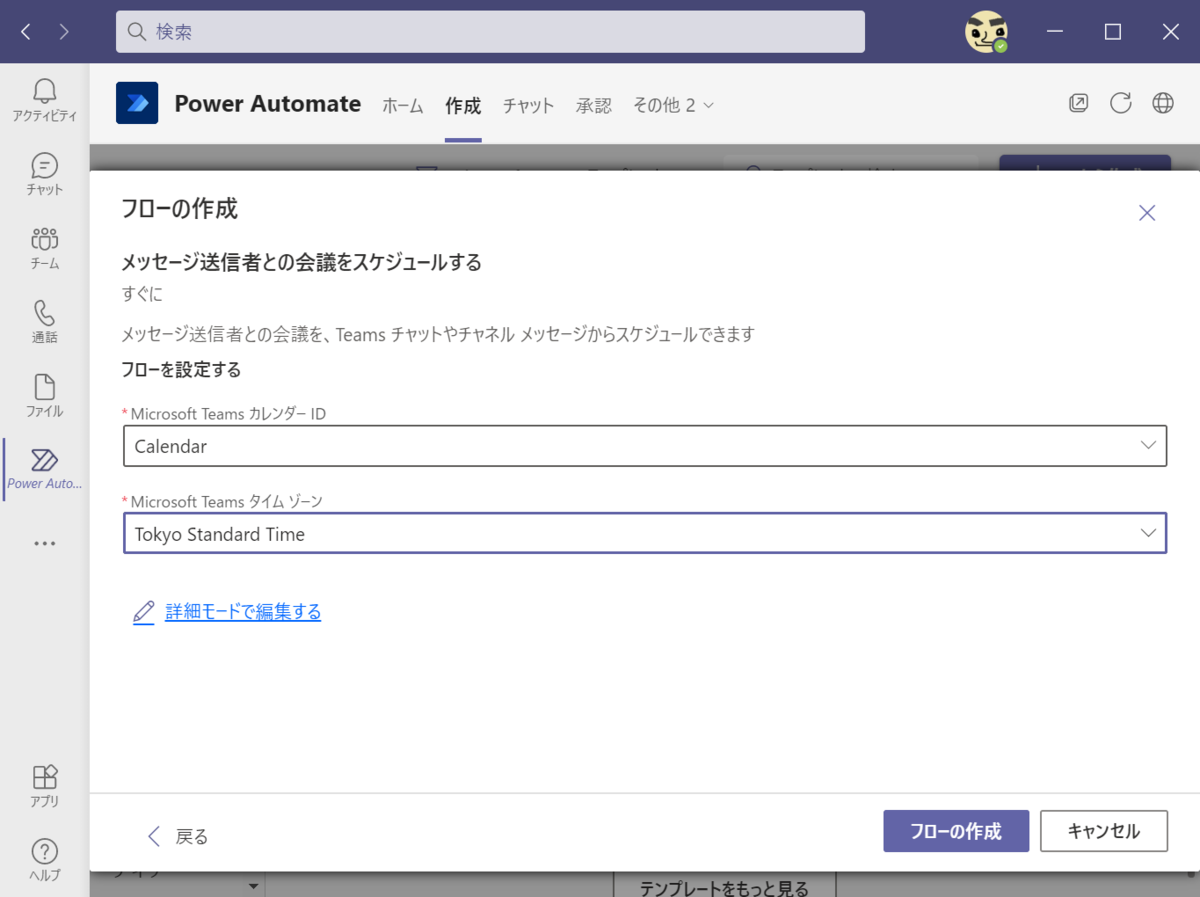Screen dimensions: 1200x897
Task: Open Apps (アプリ) store in sidebar
Action: (x=44, y=786)
